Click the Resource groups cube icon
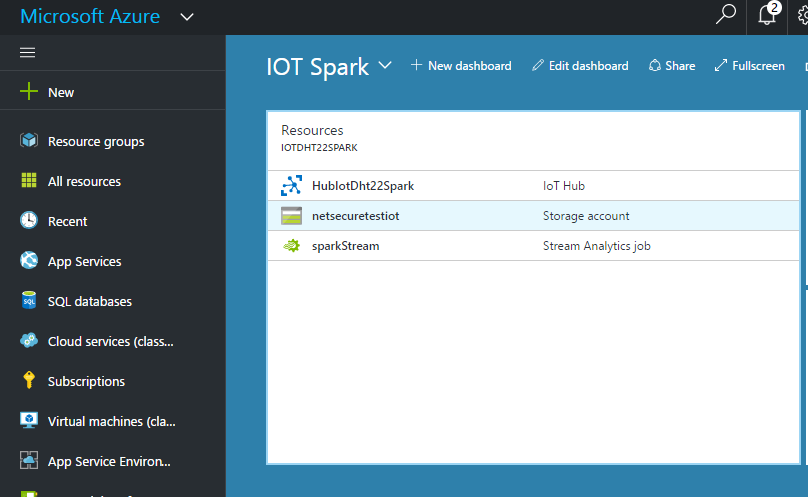This screenshot has width=808, height=497. click(x=29, y=140)
